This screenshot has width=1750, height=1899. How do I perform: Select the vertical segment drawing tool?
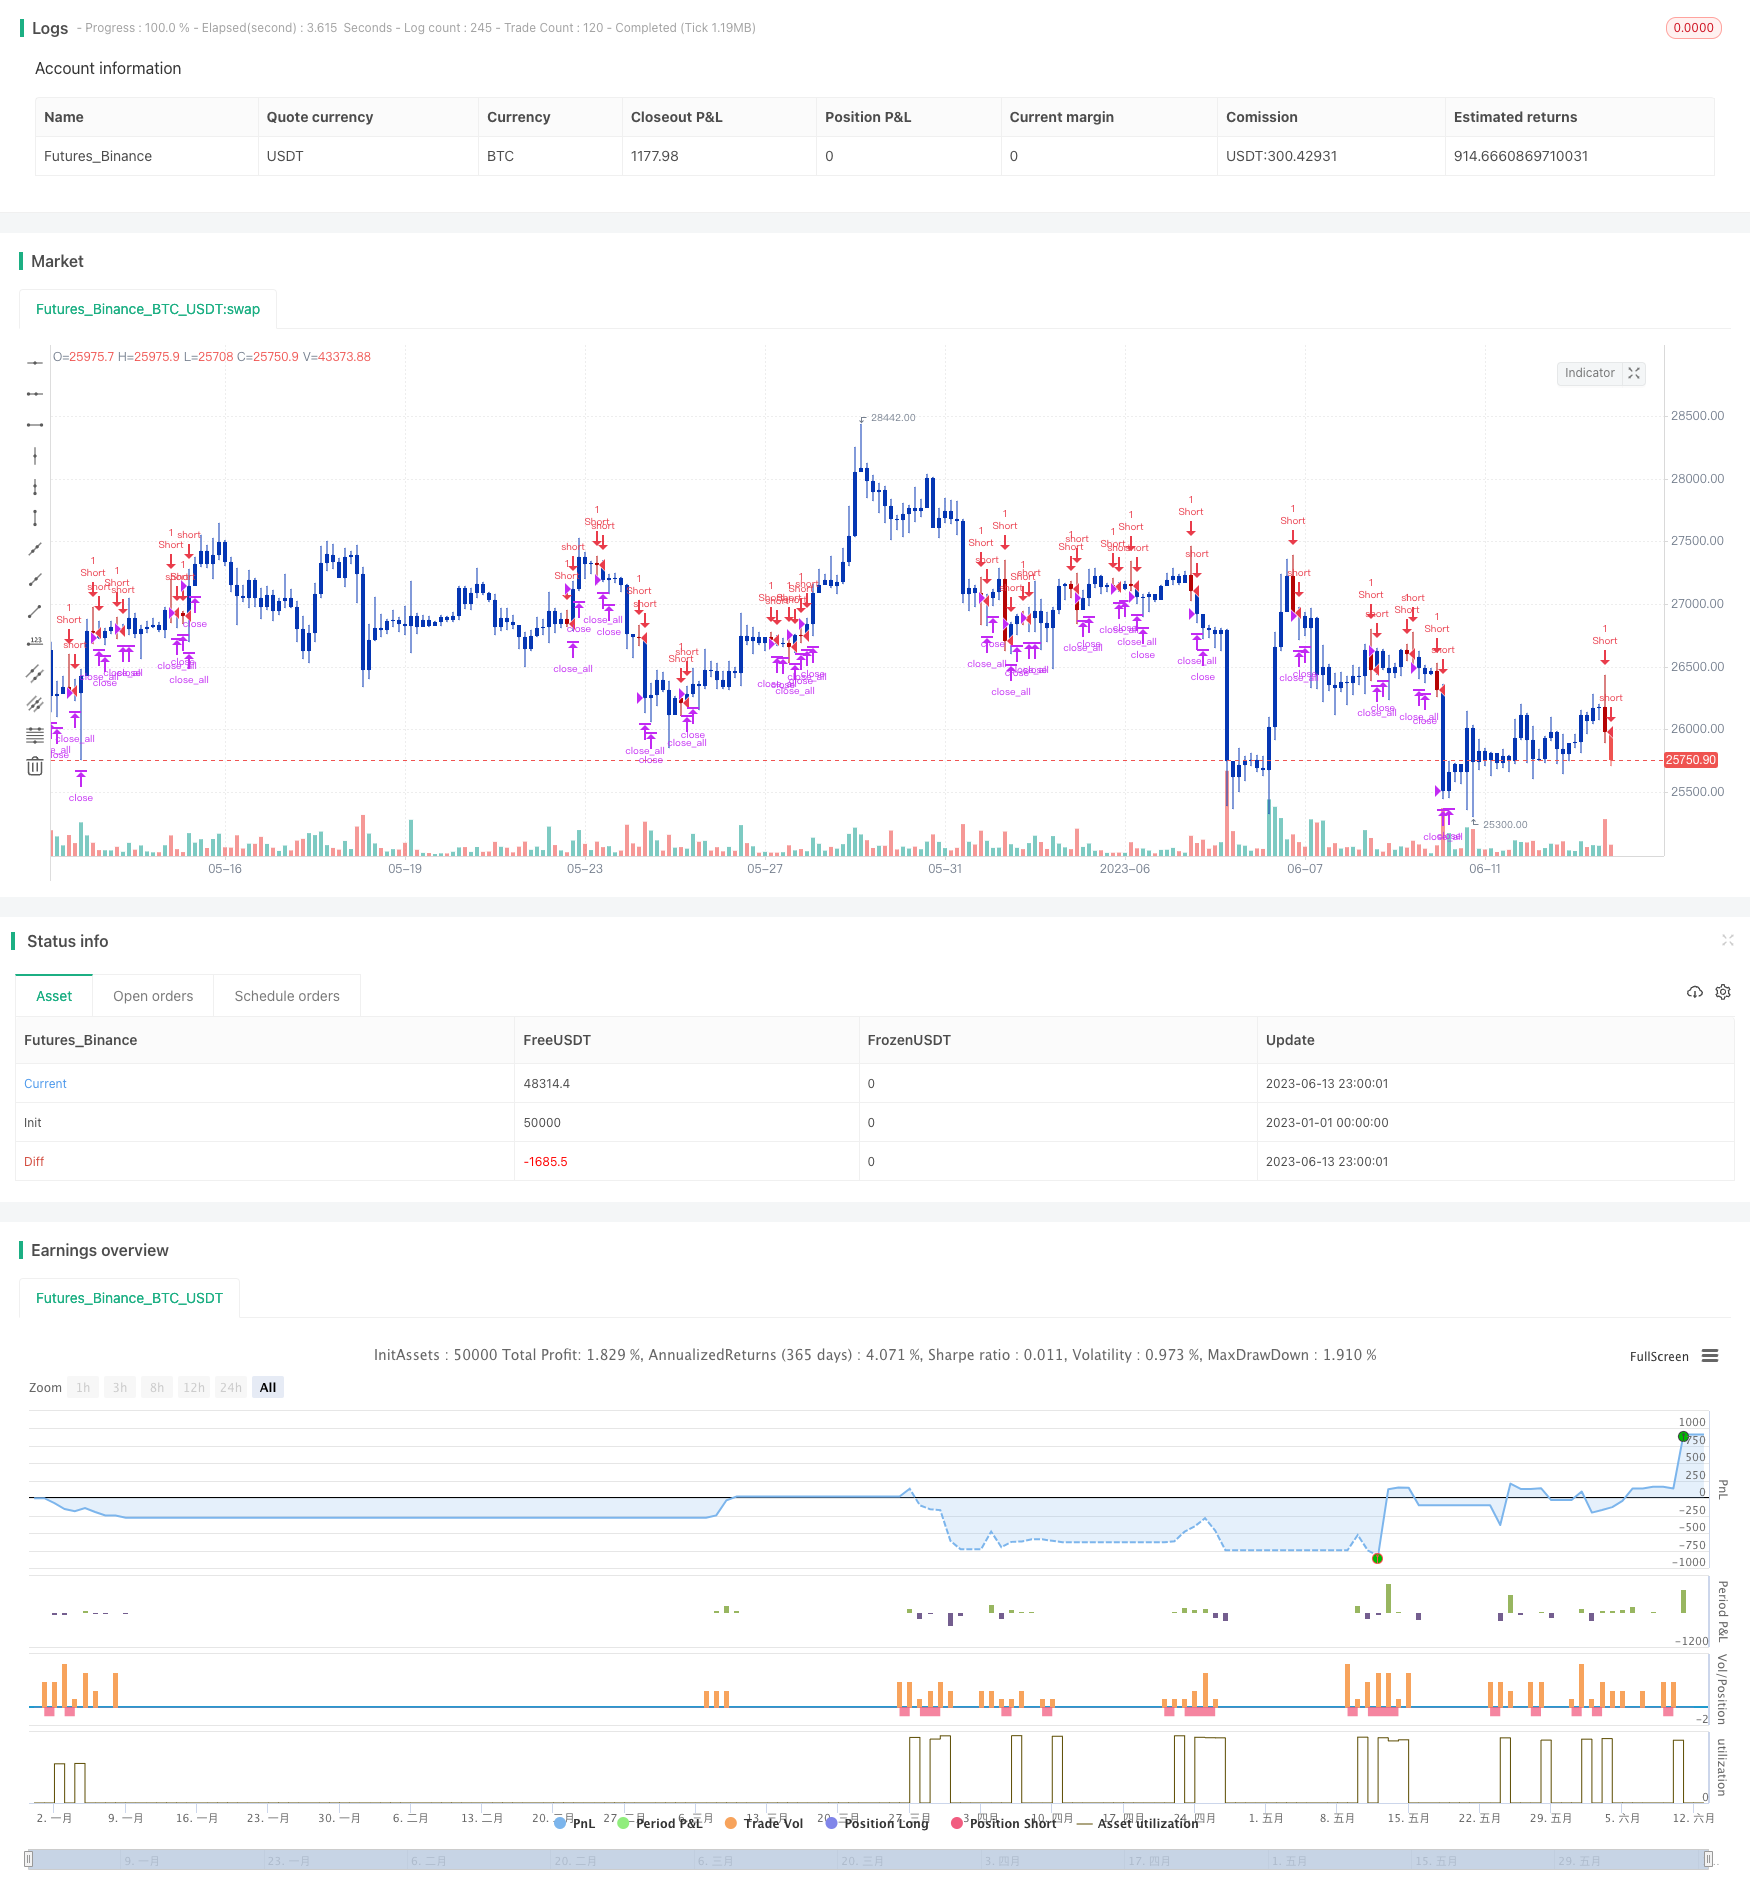click(x=35, y=518)
